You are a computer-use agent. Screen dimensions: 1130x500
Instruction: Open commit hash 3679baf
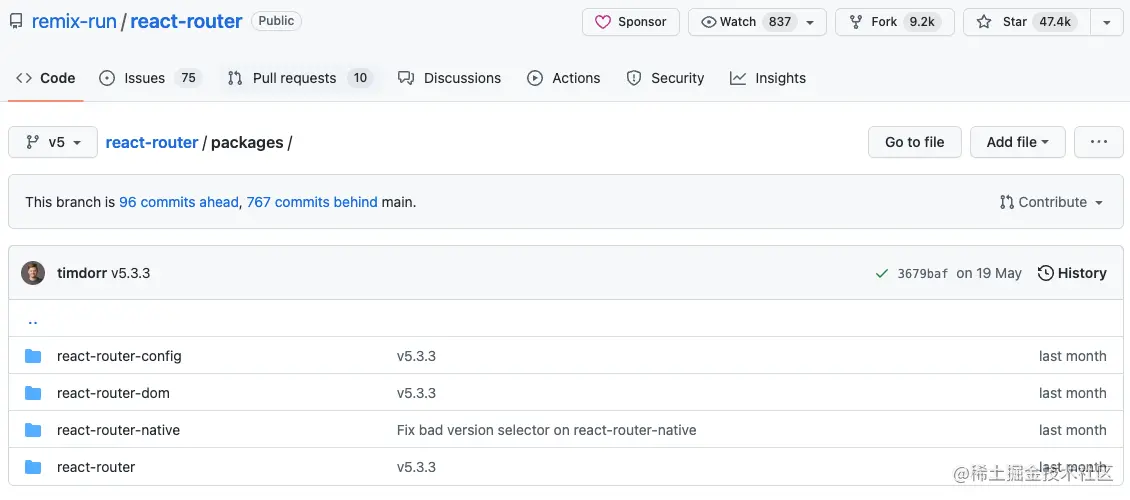(922, 274)
